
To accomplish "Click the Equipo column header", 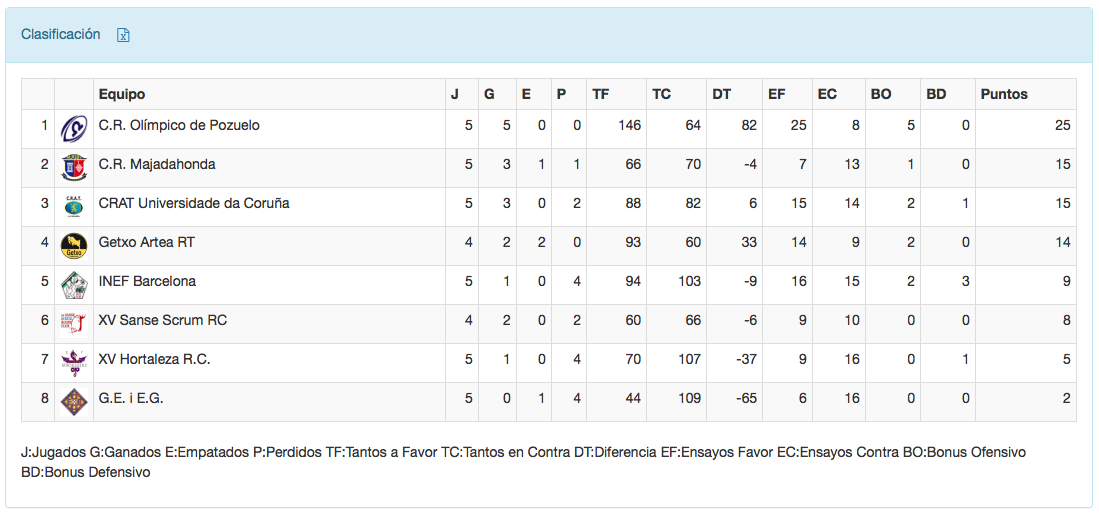I will tap(122, 94).
